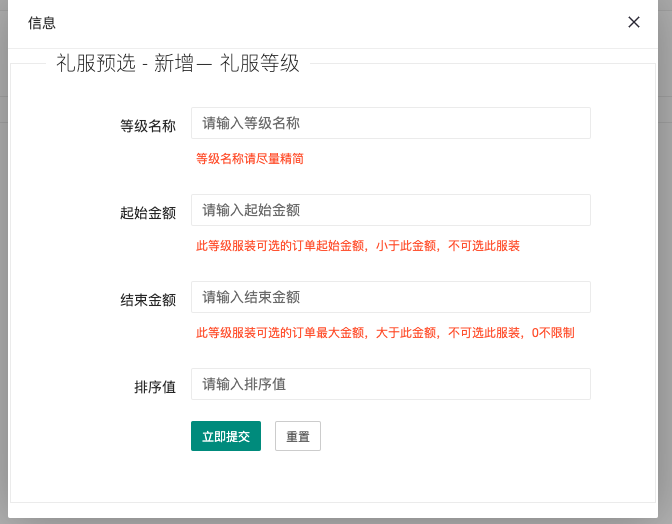The image size is (672, 524).
Task: Close the 信息 dialog with X icon
Action: point(634,22)
